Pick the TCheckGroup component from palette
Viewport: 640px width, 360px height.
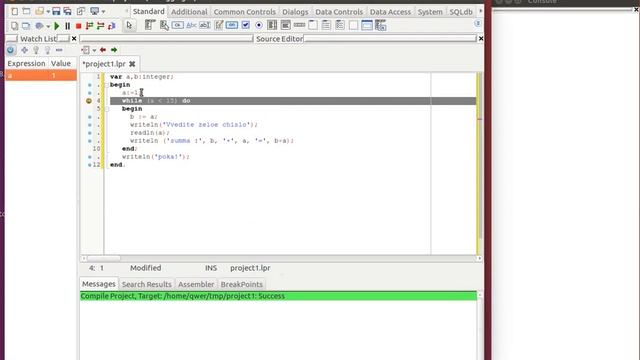[x=340, y=25]
